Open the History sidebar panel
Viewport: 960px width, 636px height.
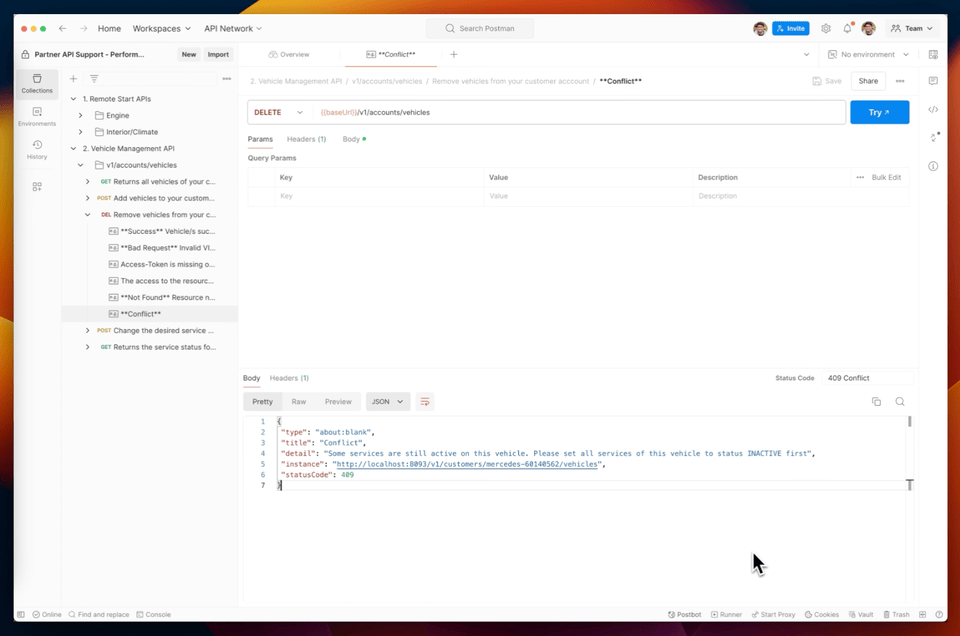(37, 149)
